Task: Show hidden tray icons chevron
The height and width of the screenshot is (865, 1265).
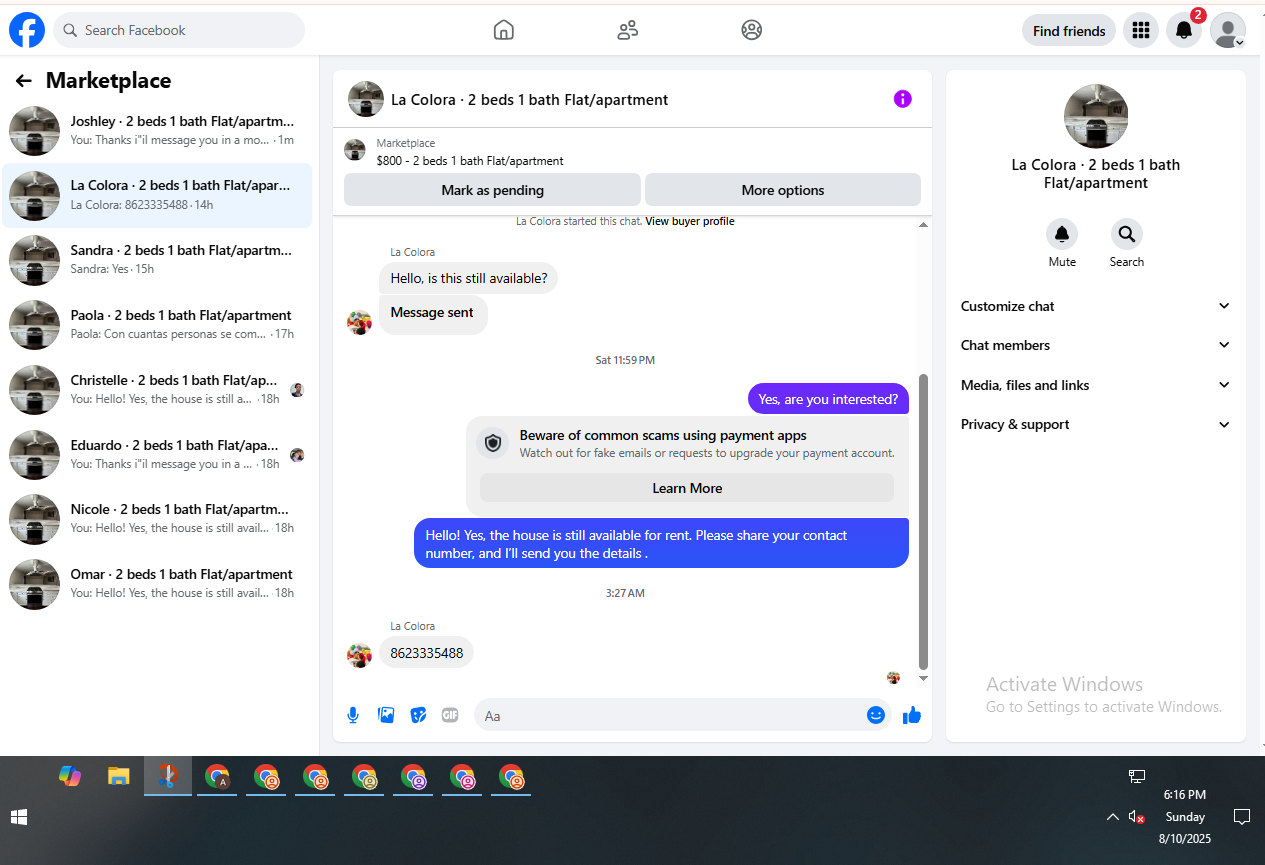Action: [1112, 817]
